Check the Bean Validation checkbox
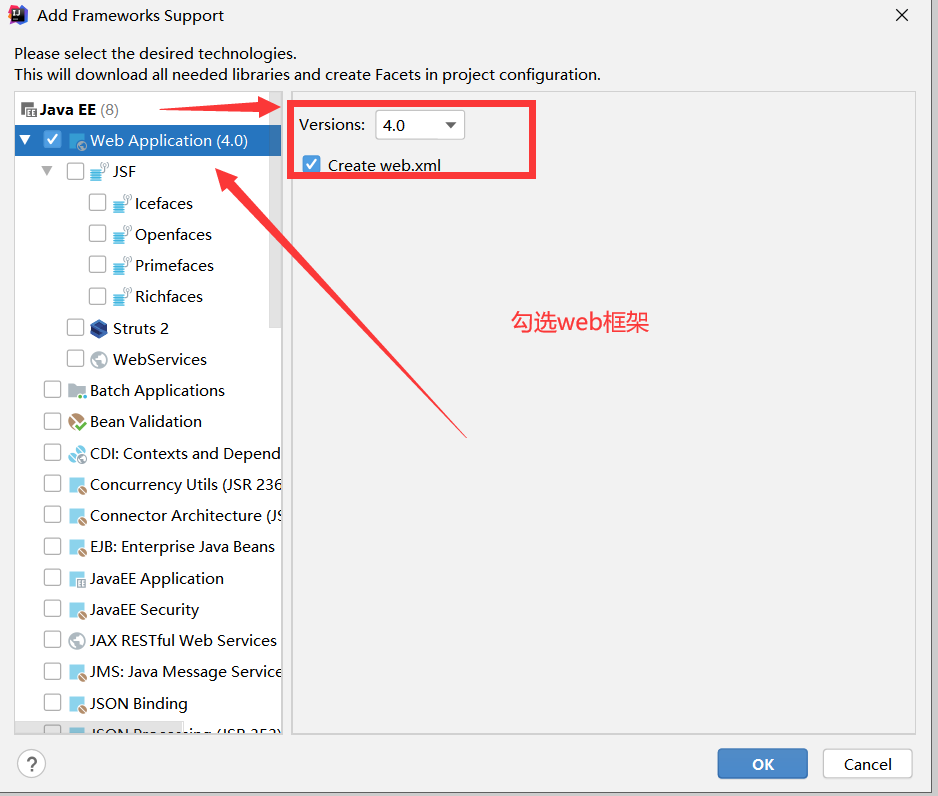 (53, 421)
